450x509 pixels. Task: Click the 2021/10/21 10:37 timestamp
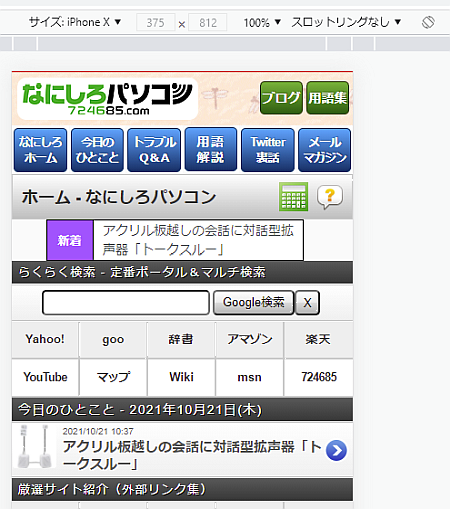[98, 431]
